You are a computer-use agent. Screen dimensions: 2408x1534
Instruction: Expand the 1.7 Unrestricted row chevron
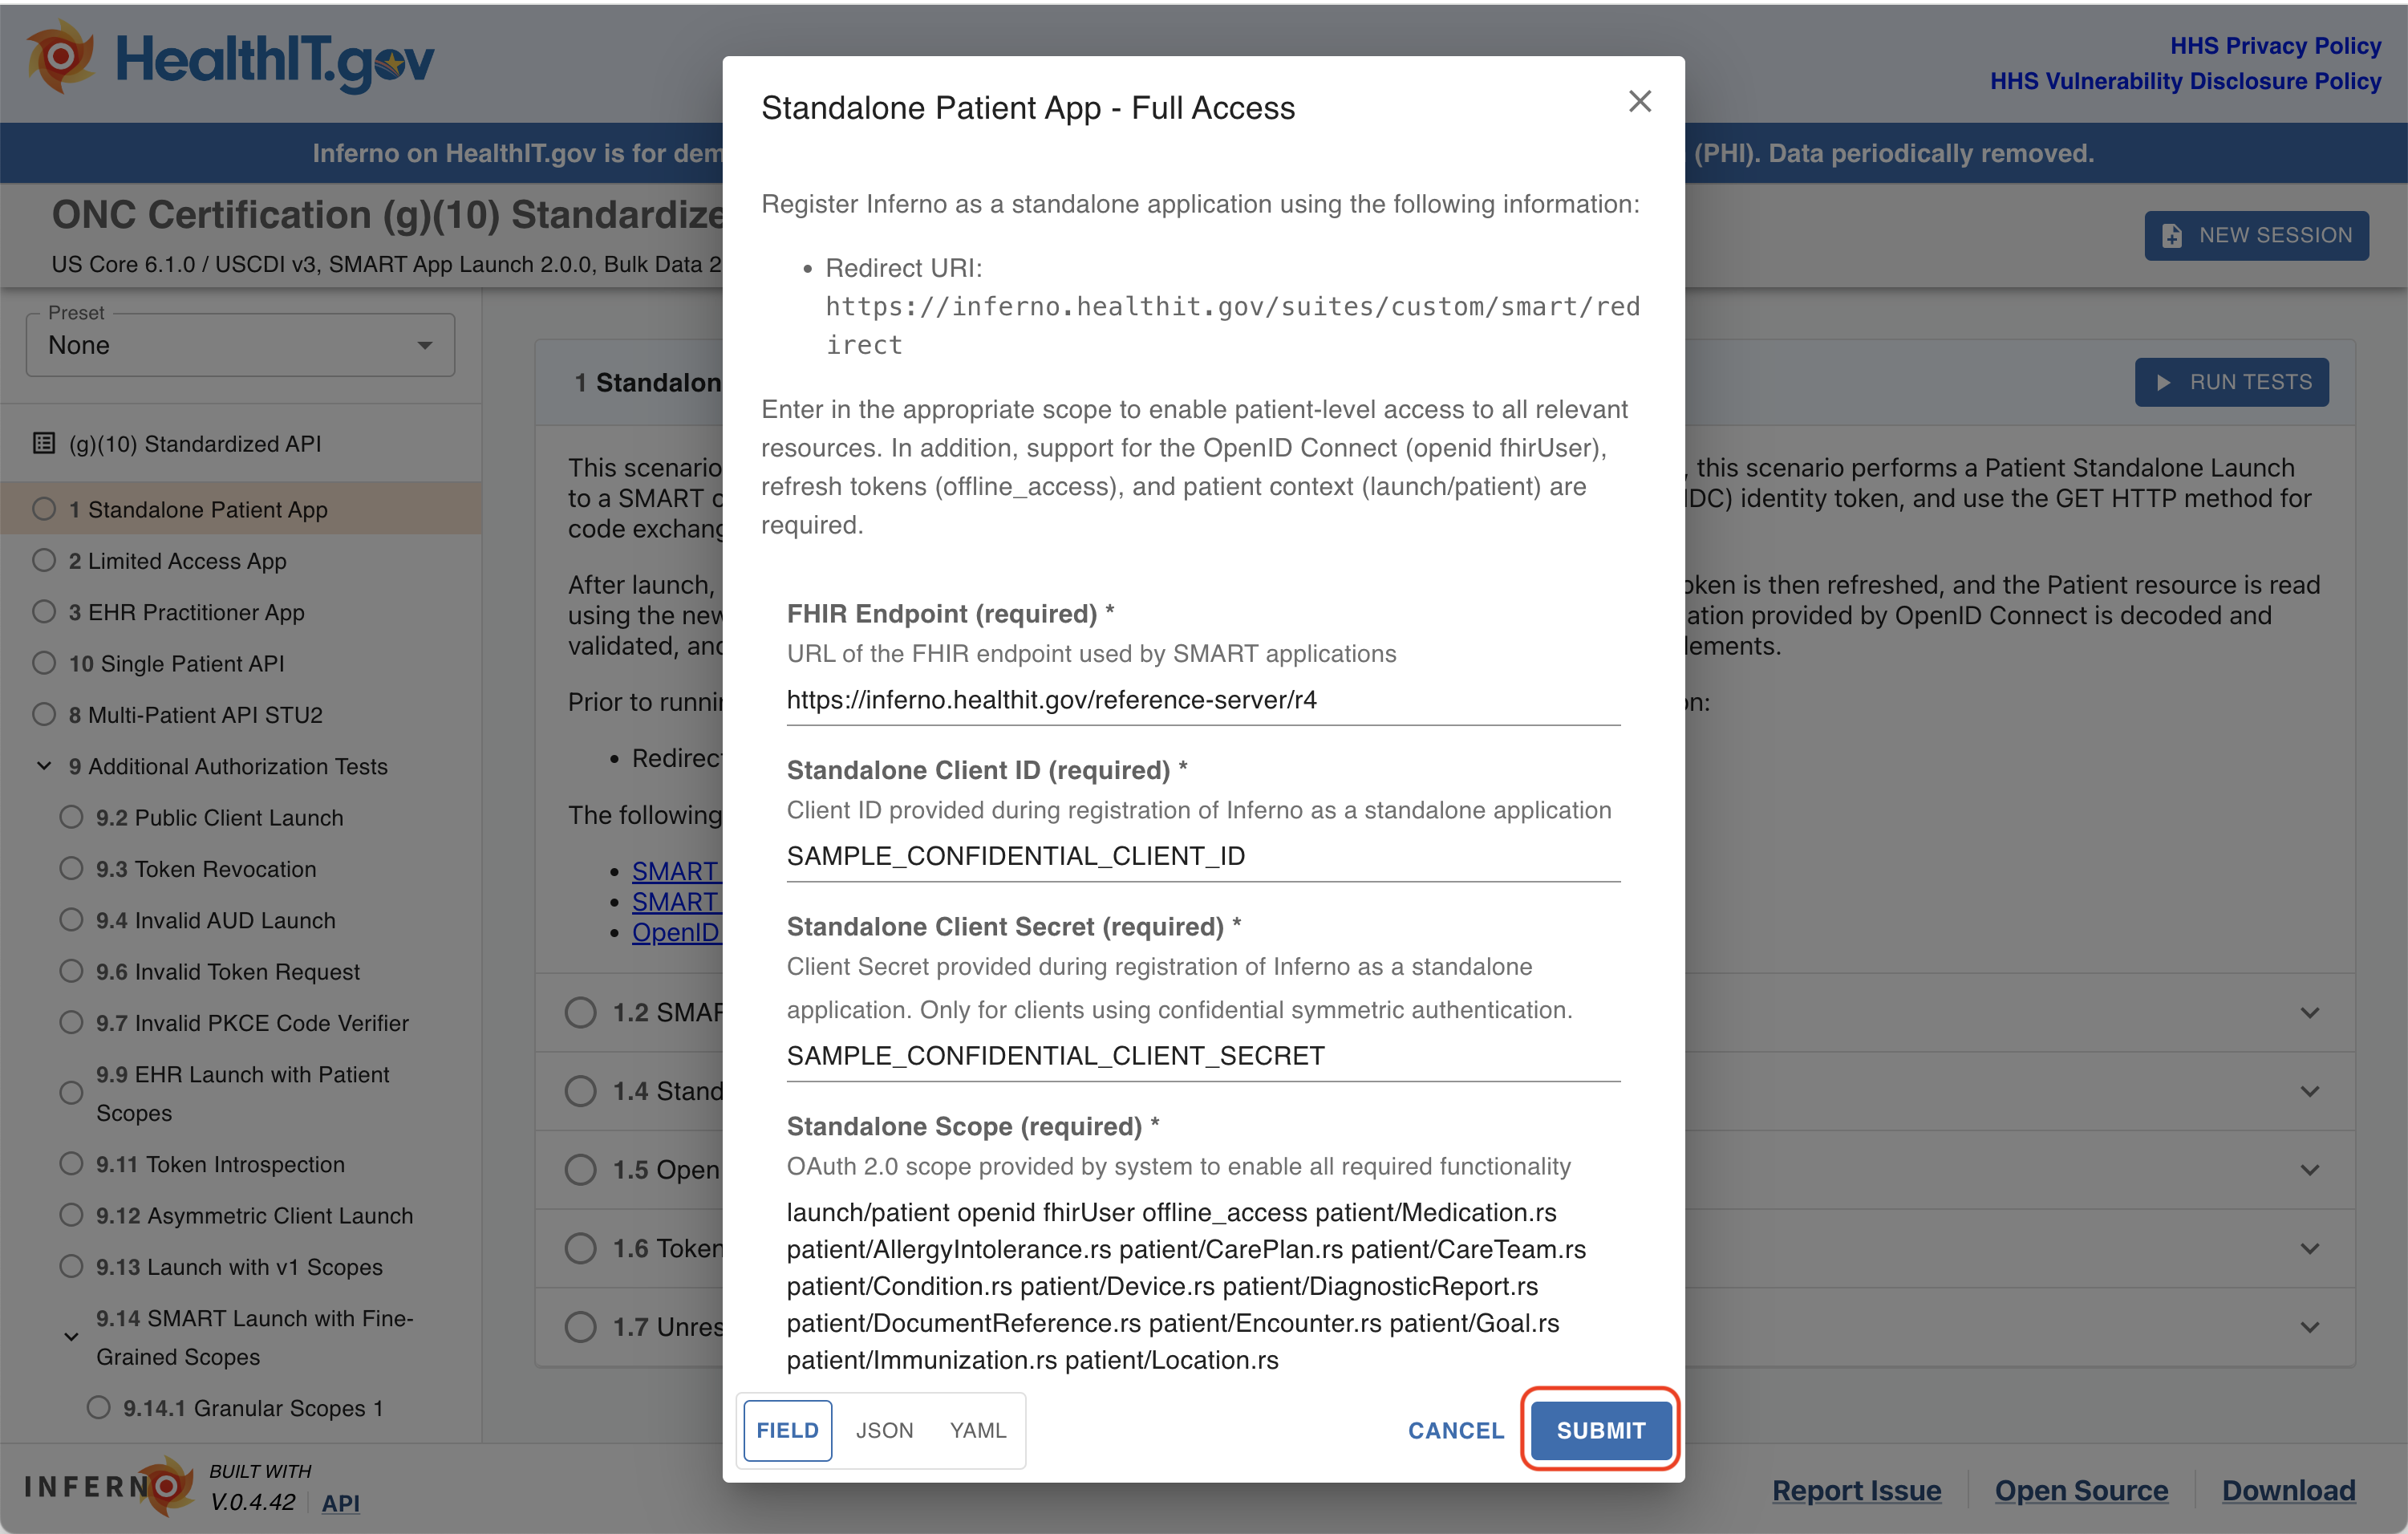[2310, 1327]
